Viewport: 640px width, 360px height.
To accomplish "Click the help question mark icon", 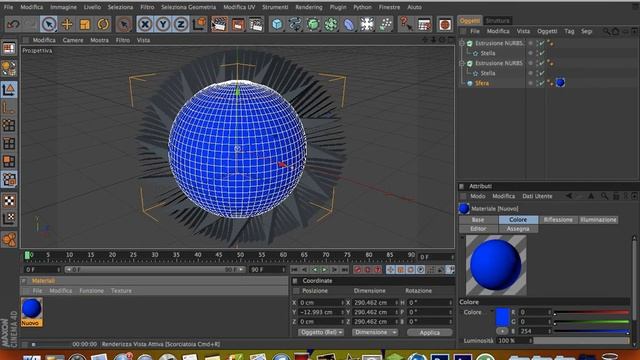I will click(405, 24).
